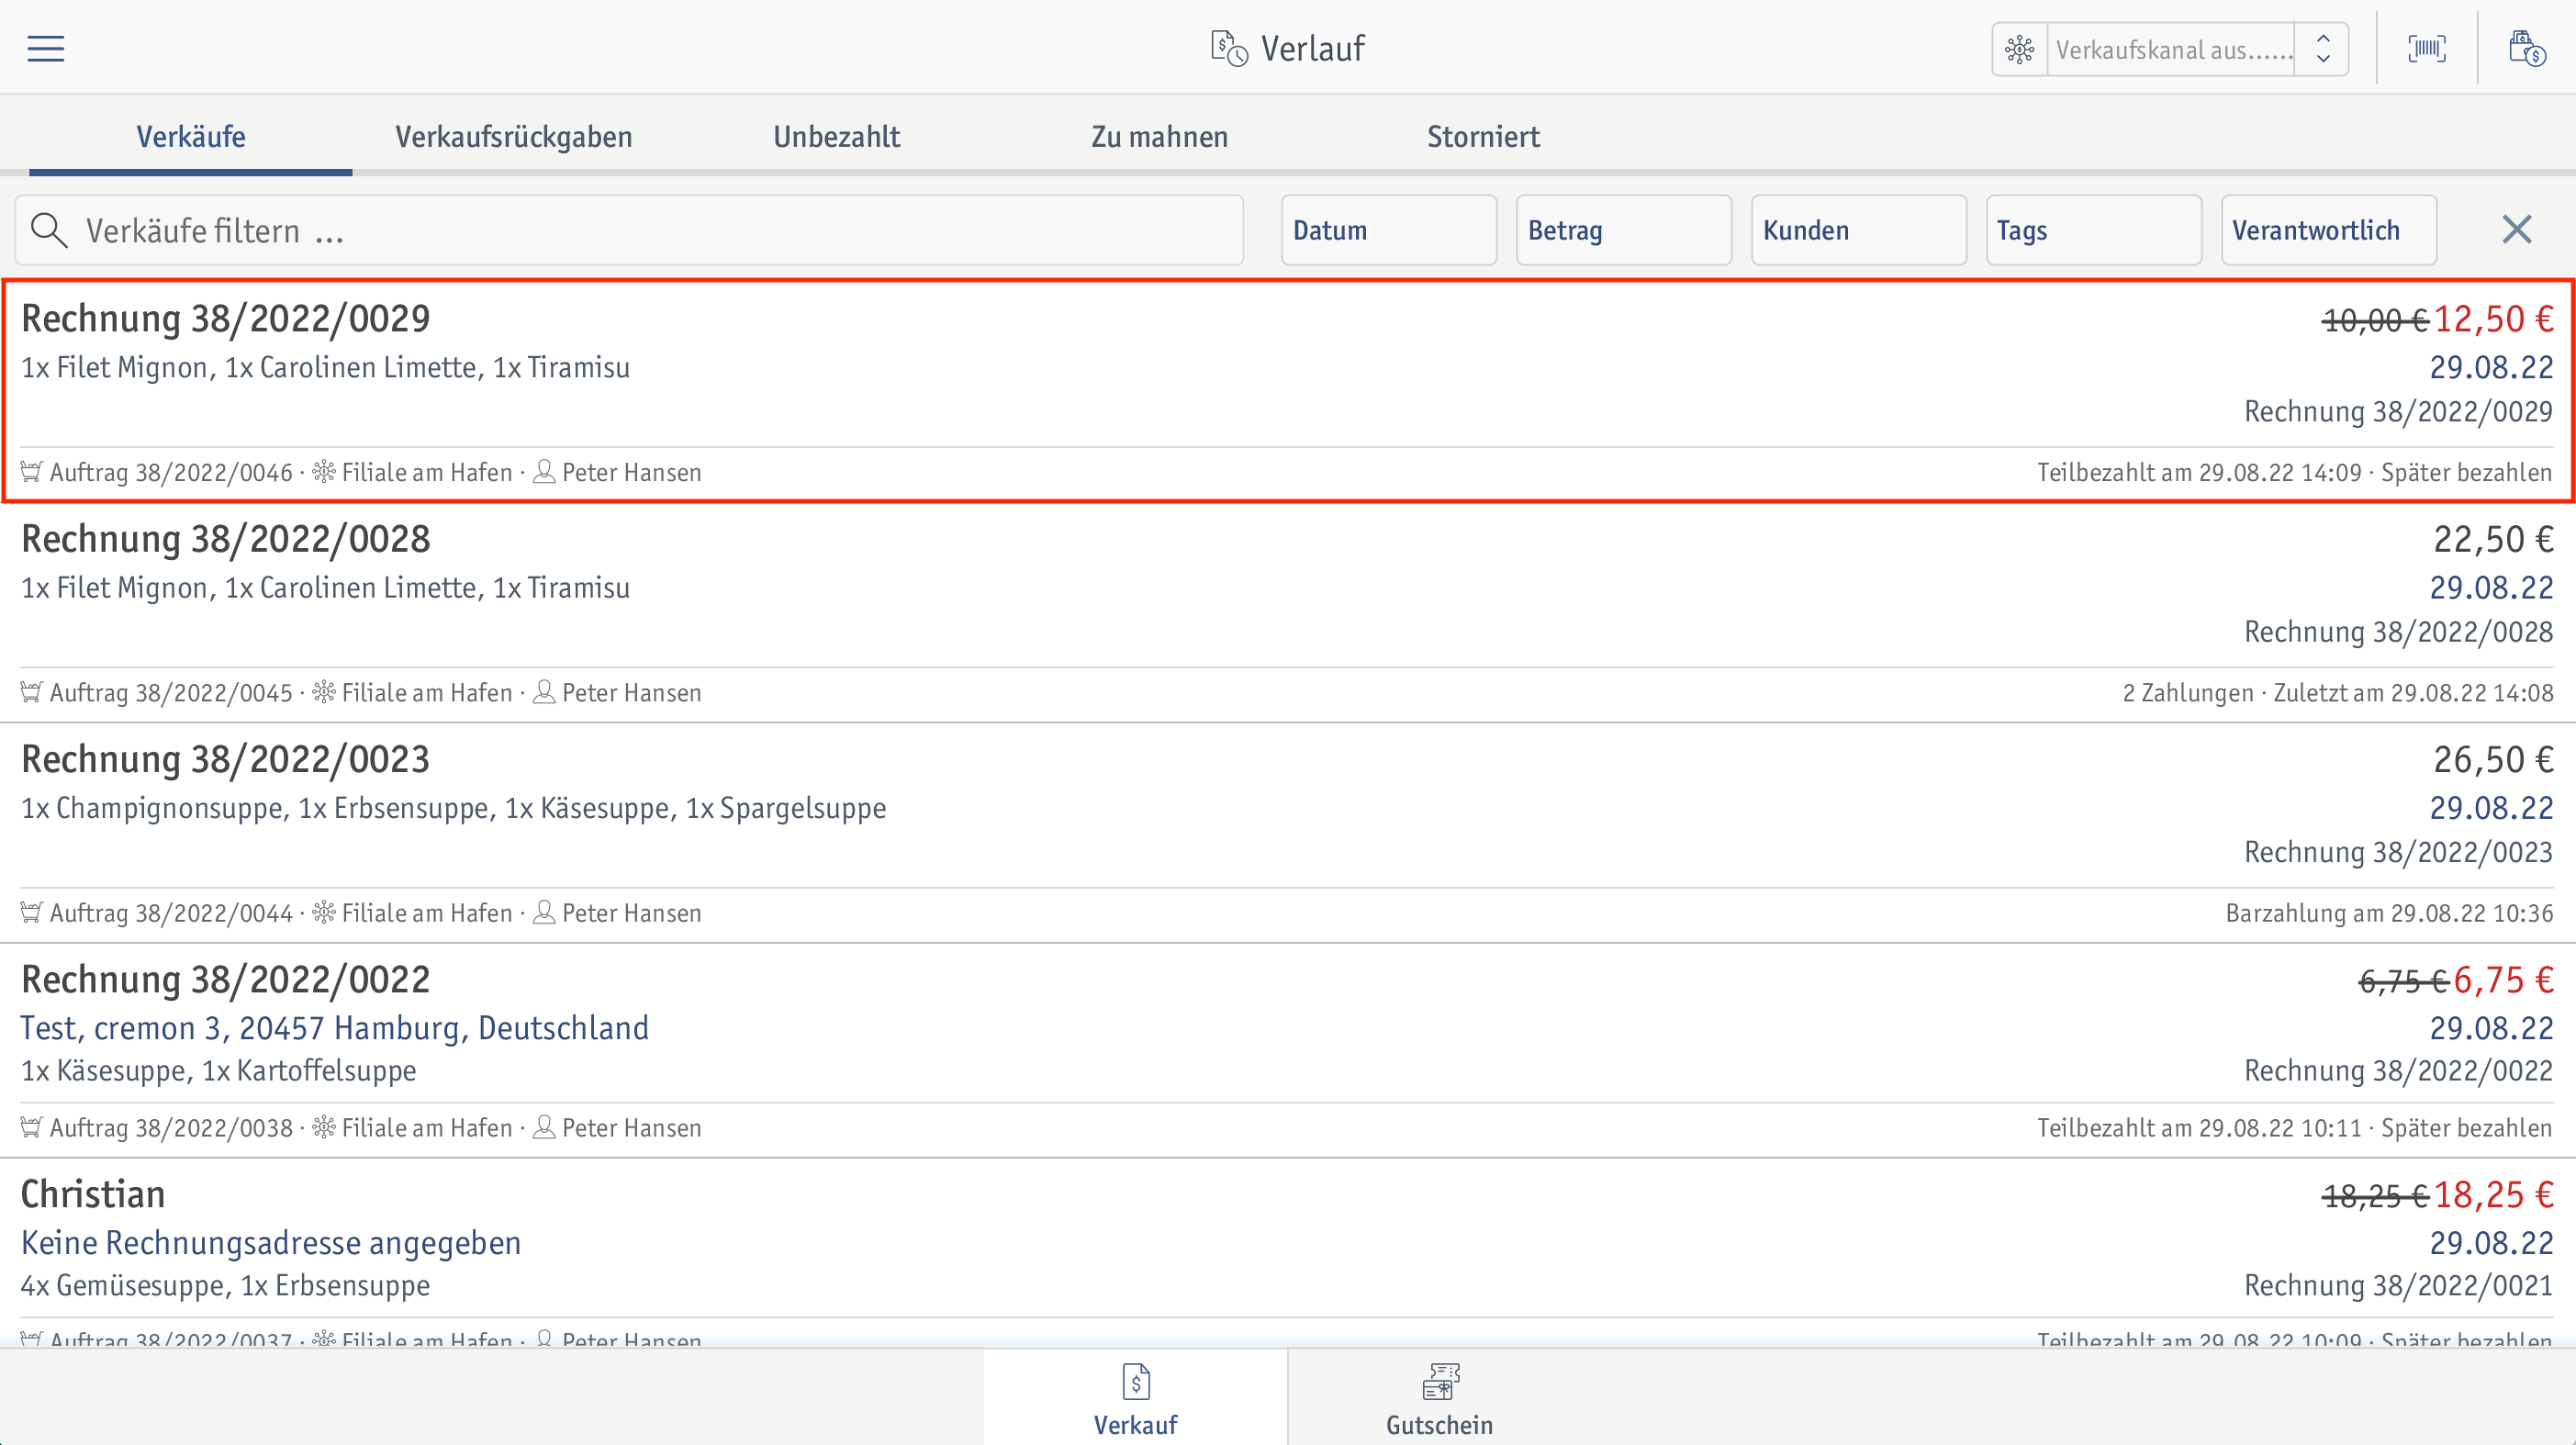Open invoice Rechnung 38/2022/0023 title
2576x1445 pixels.
tap(226, 759)
